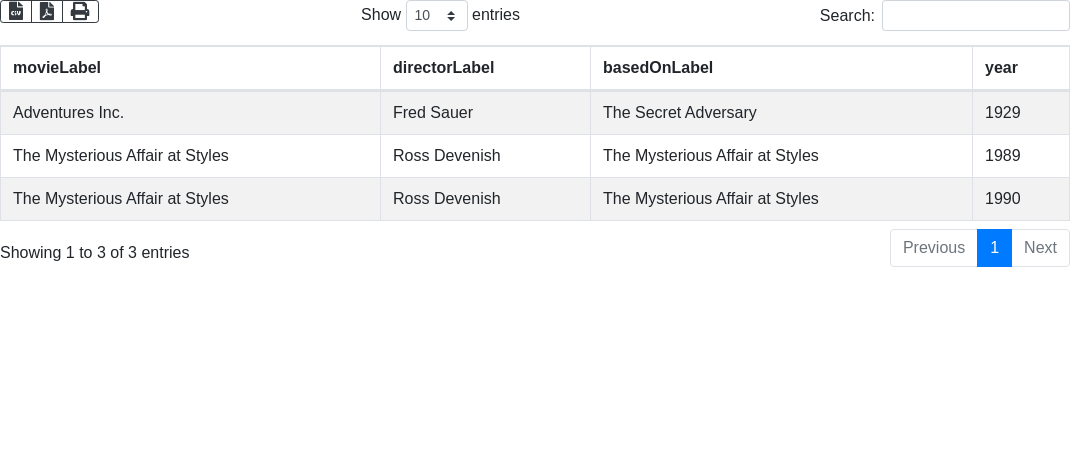Sort by the directorLabel column header
The height and width of the screenshot is (450, 1070).
(x=443, y=68)
